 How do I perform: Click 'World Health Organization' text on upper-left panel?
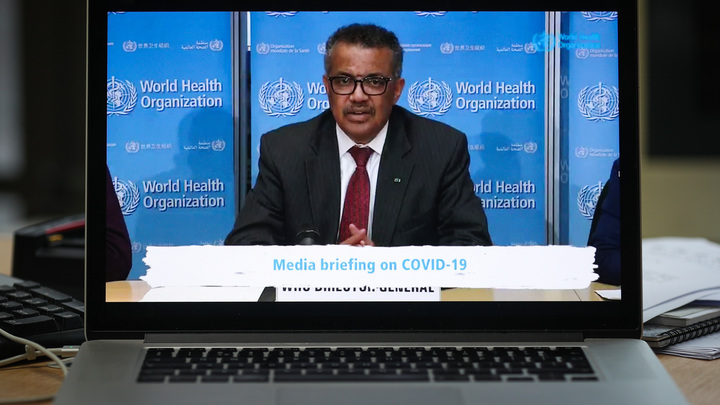click(x=180, y=95)
